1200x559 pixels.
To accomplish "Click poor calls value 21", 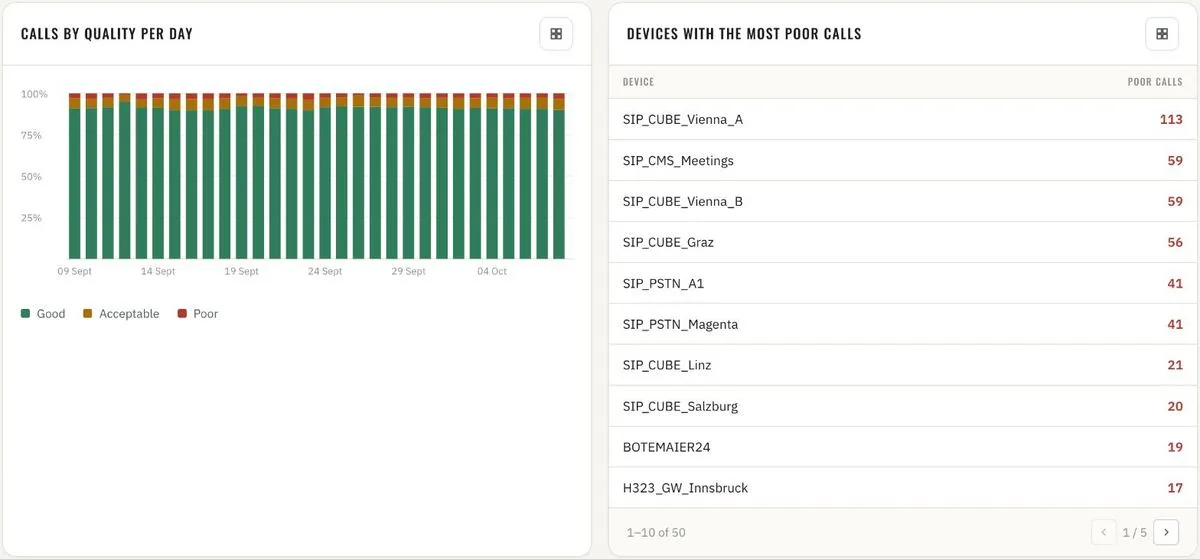I will [1175, 365].
